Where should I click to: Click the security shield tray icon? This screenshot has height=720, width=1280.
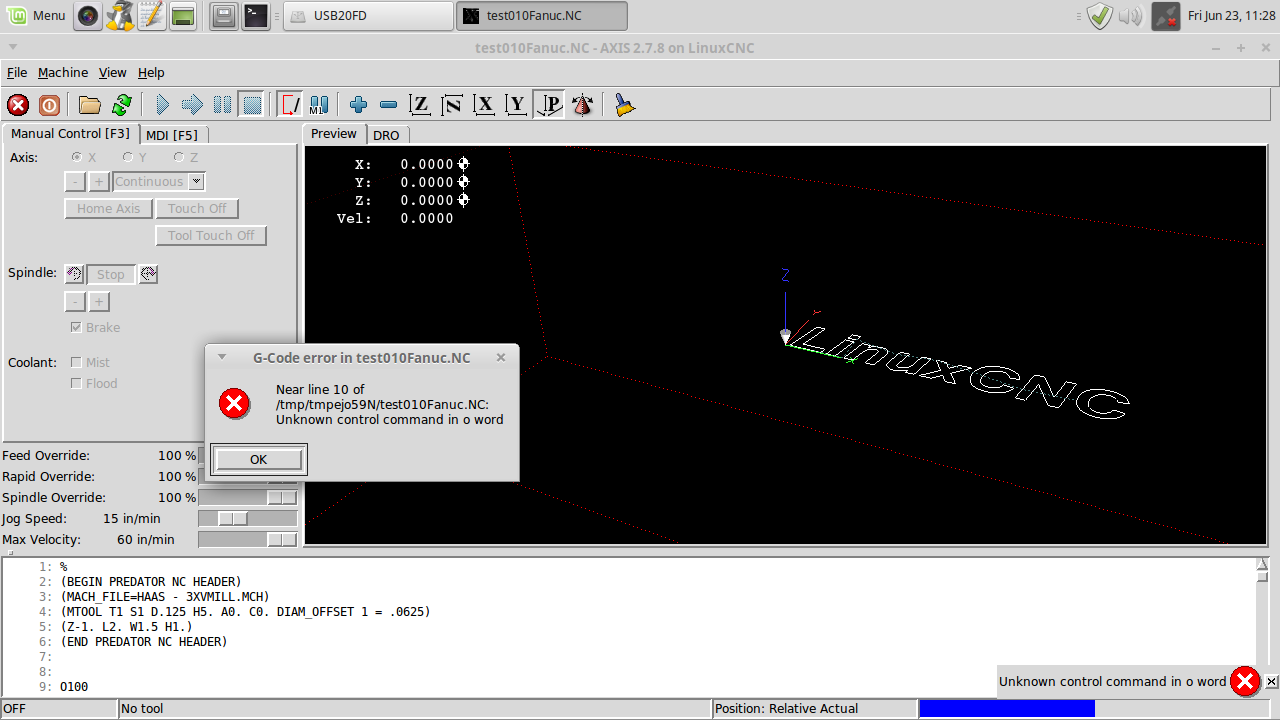coord(1100,16)
